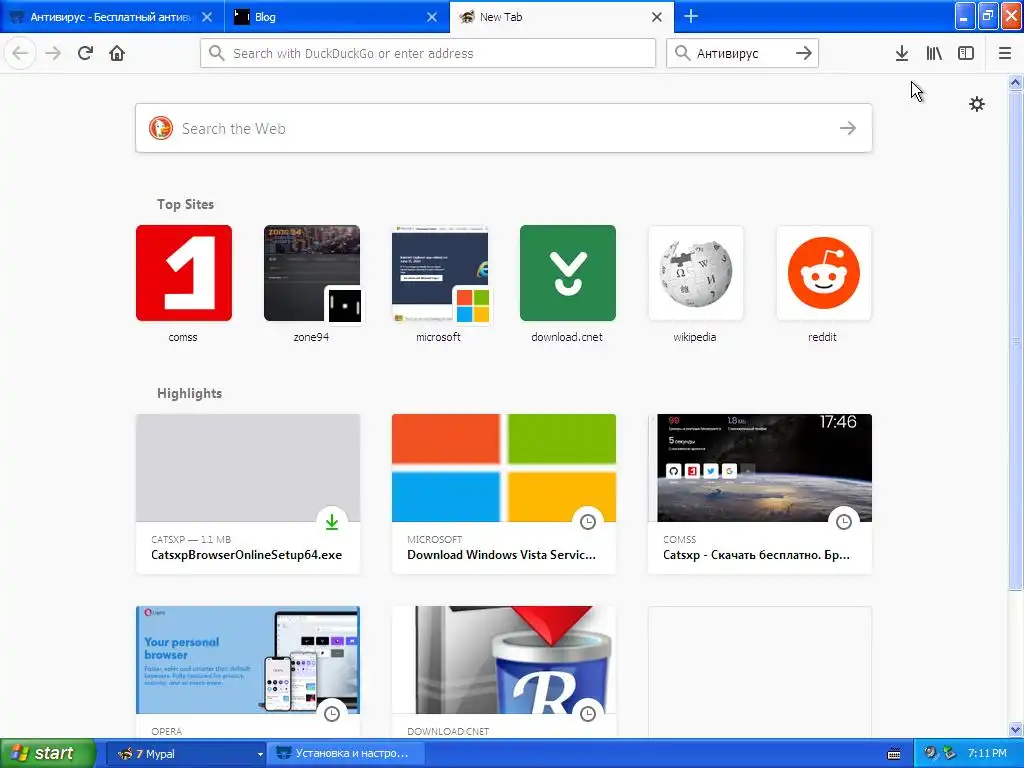Click the history clock icon on Microsoft card
This screenshot has width=1024, height=768.
click(x=588, y=522)
